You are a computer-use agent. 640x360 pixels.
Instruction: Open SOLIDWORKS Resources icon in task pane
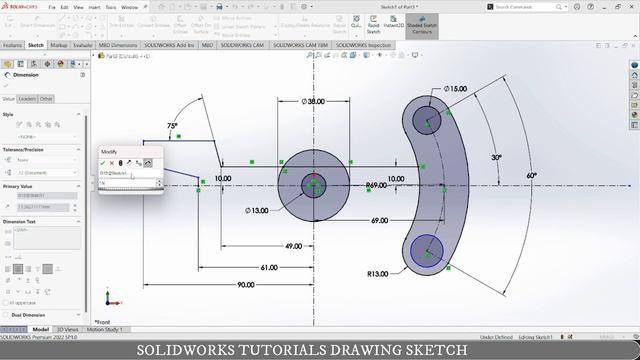click(634, 75)
